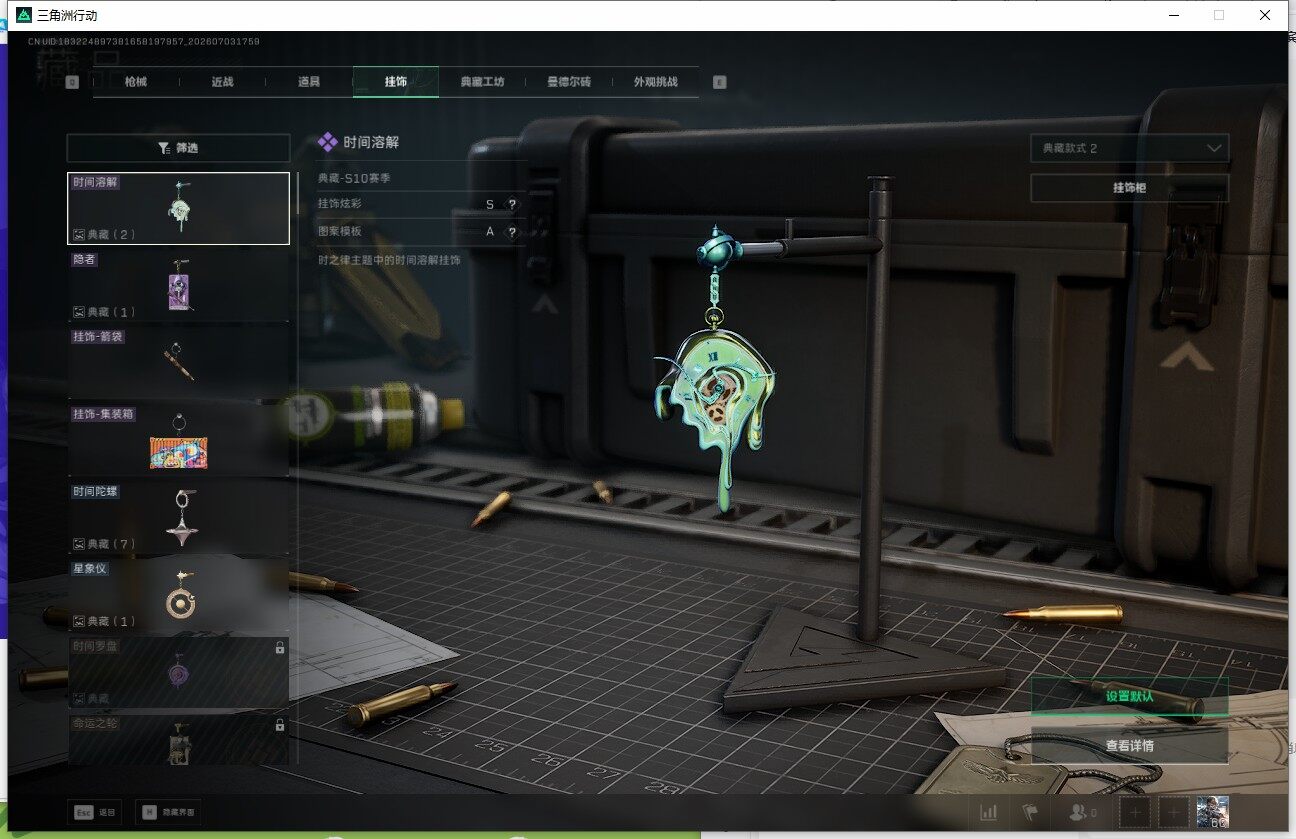The width and height of the screenshot is (1296, 839).
Task: Click the flag icon in bottom bar
Action: click(1030, 813)
